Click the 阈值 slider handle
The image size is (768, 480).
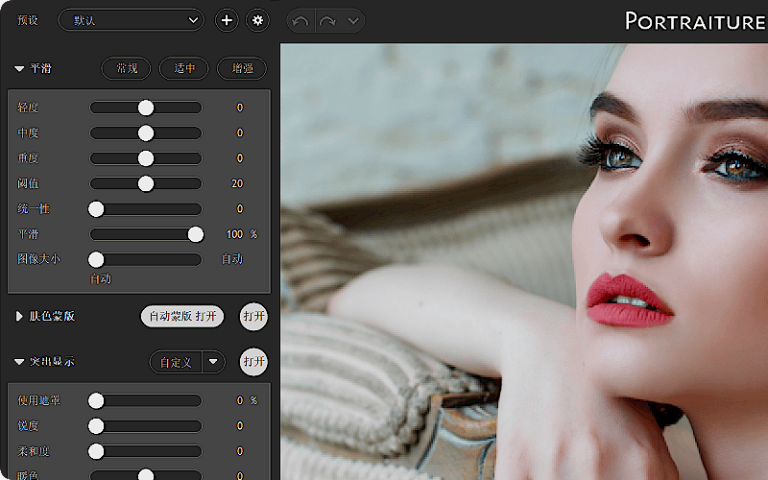145,184
